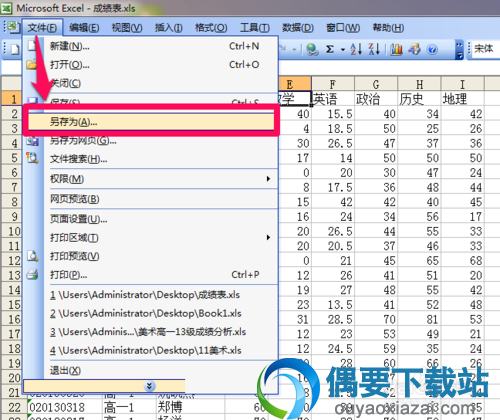Expand full menu with double chevron
The width and height of the screenshot is (500, 420).
point(149,386)
